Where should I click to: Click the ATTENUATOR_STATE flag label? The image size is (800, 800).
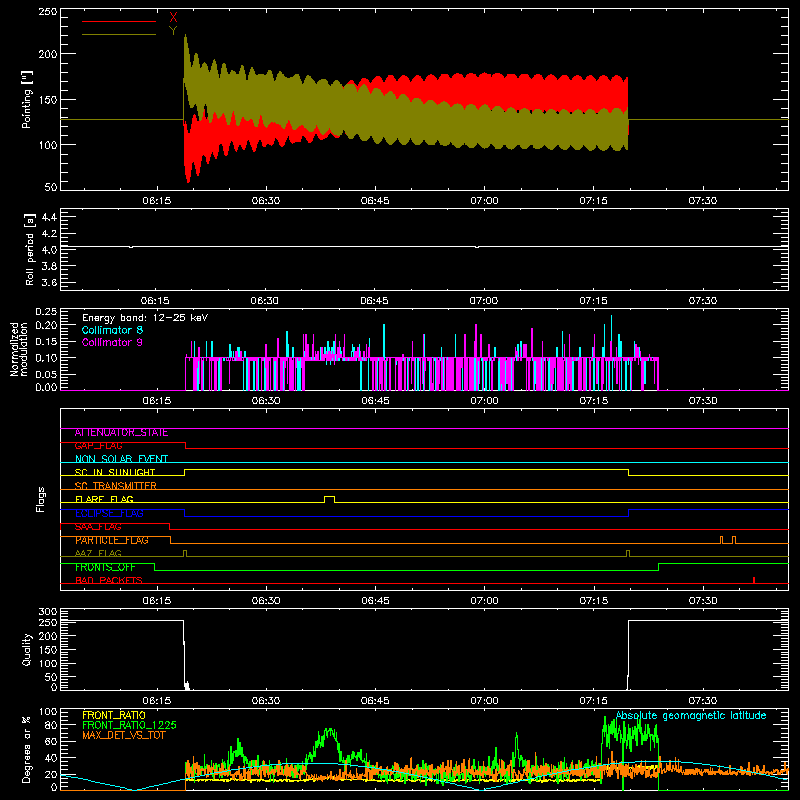(x=121, y=433)
